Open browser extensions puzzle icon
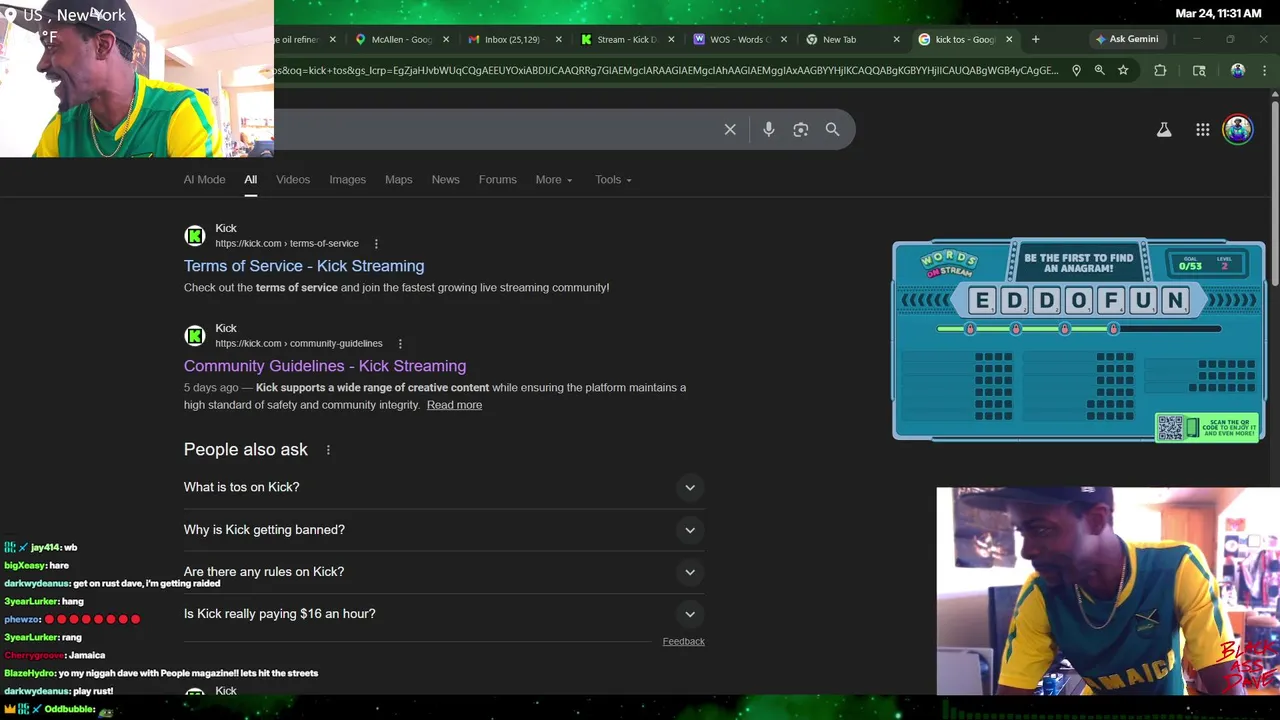The height and width of the screenshot is (720, 1280). (1160, 70)
